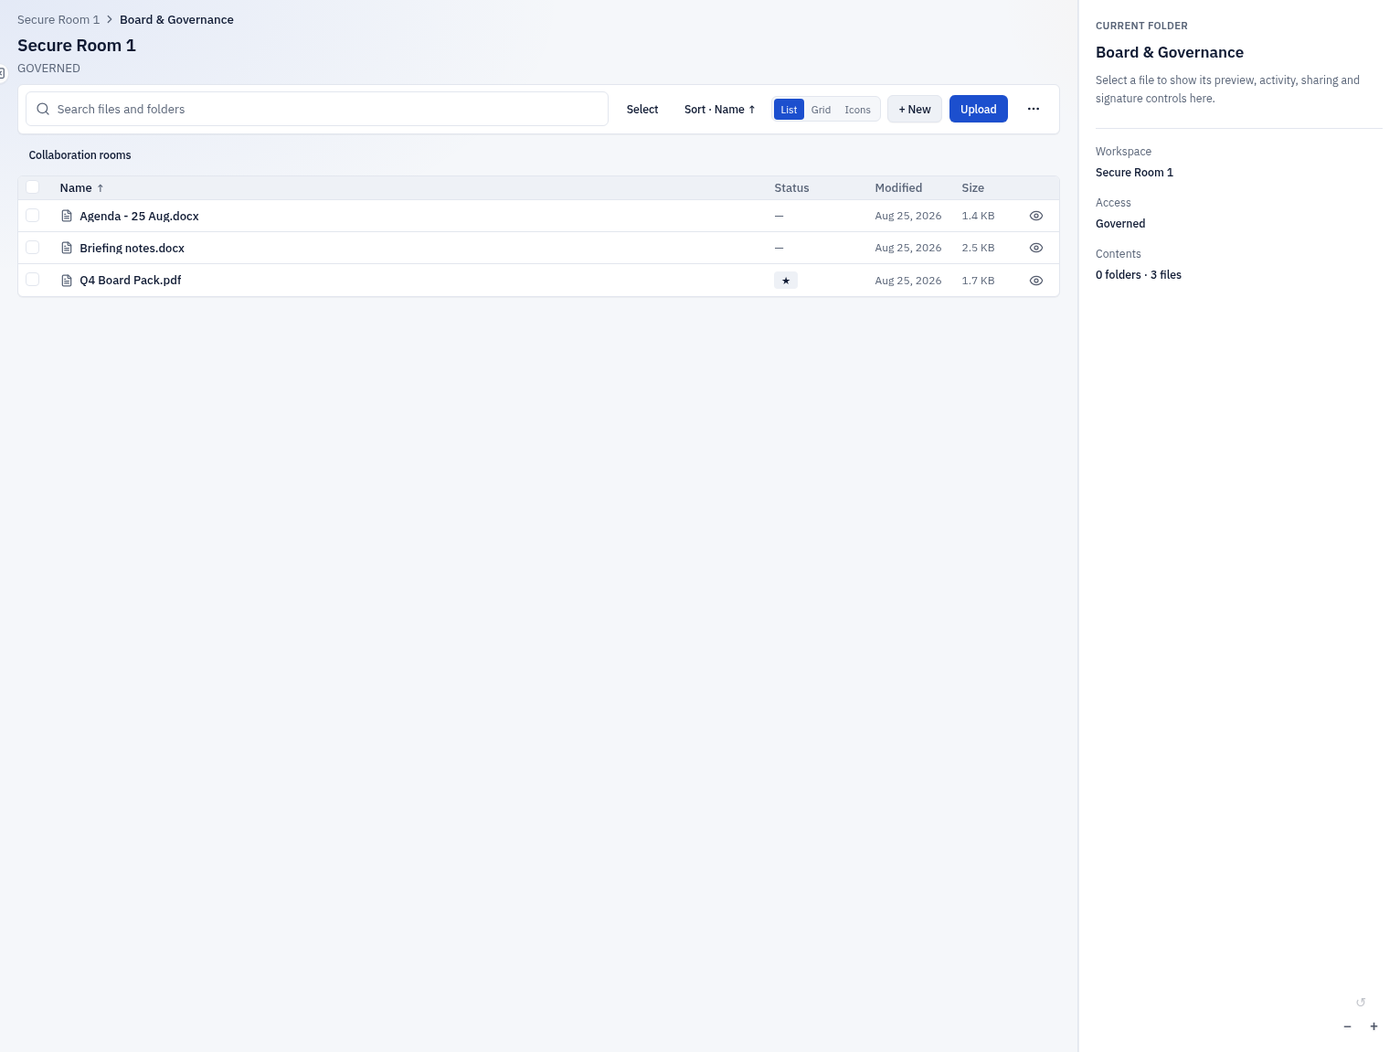Open the Sort · Name dropdown
This screenshot has width=1400, height=1052.
click(720, 109)
